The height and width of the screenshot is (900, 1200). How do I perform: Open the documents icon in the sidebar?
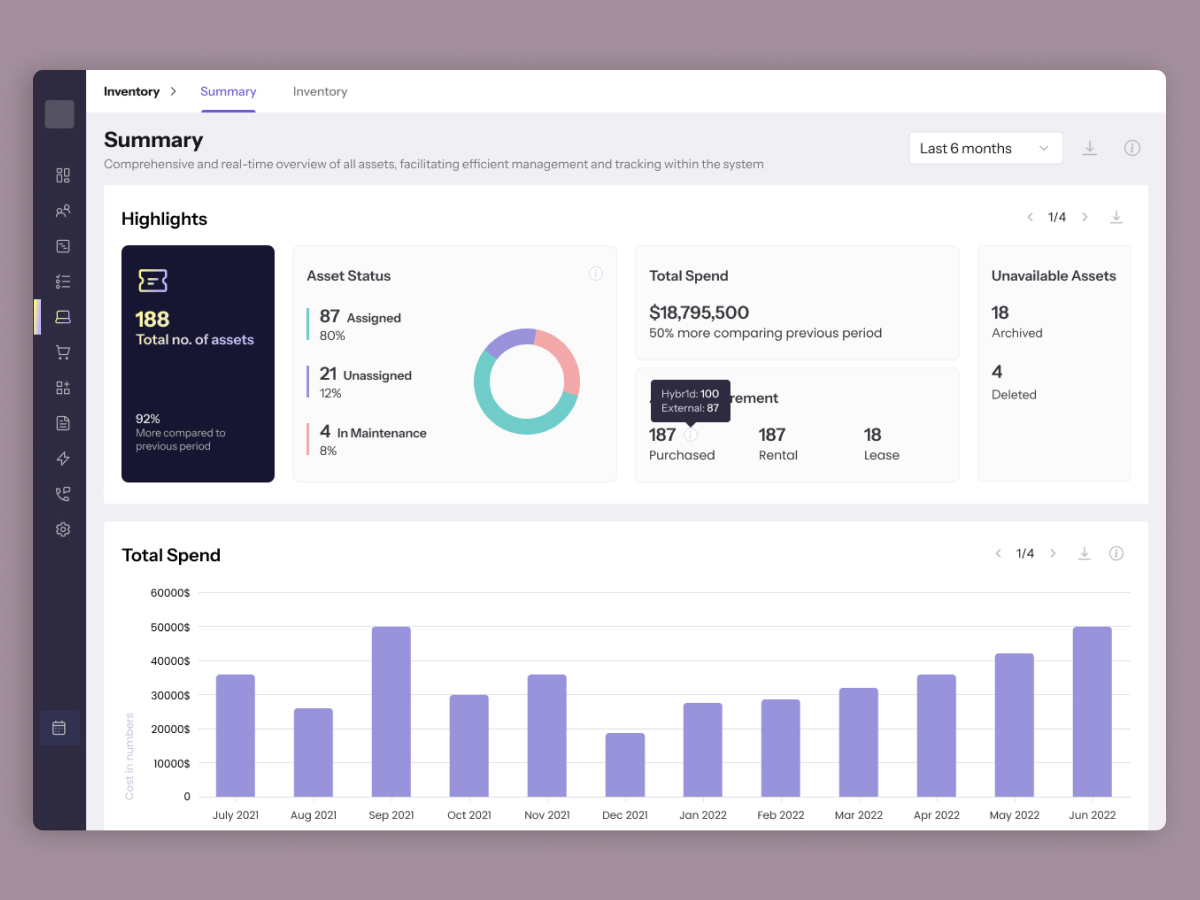[x=61, y=423]
